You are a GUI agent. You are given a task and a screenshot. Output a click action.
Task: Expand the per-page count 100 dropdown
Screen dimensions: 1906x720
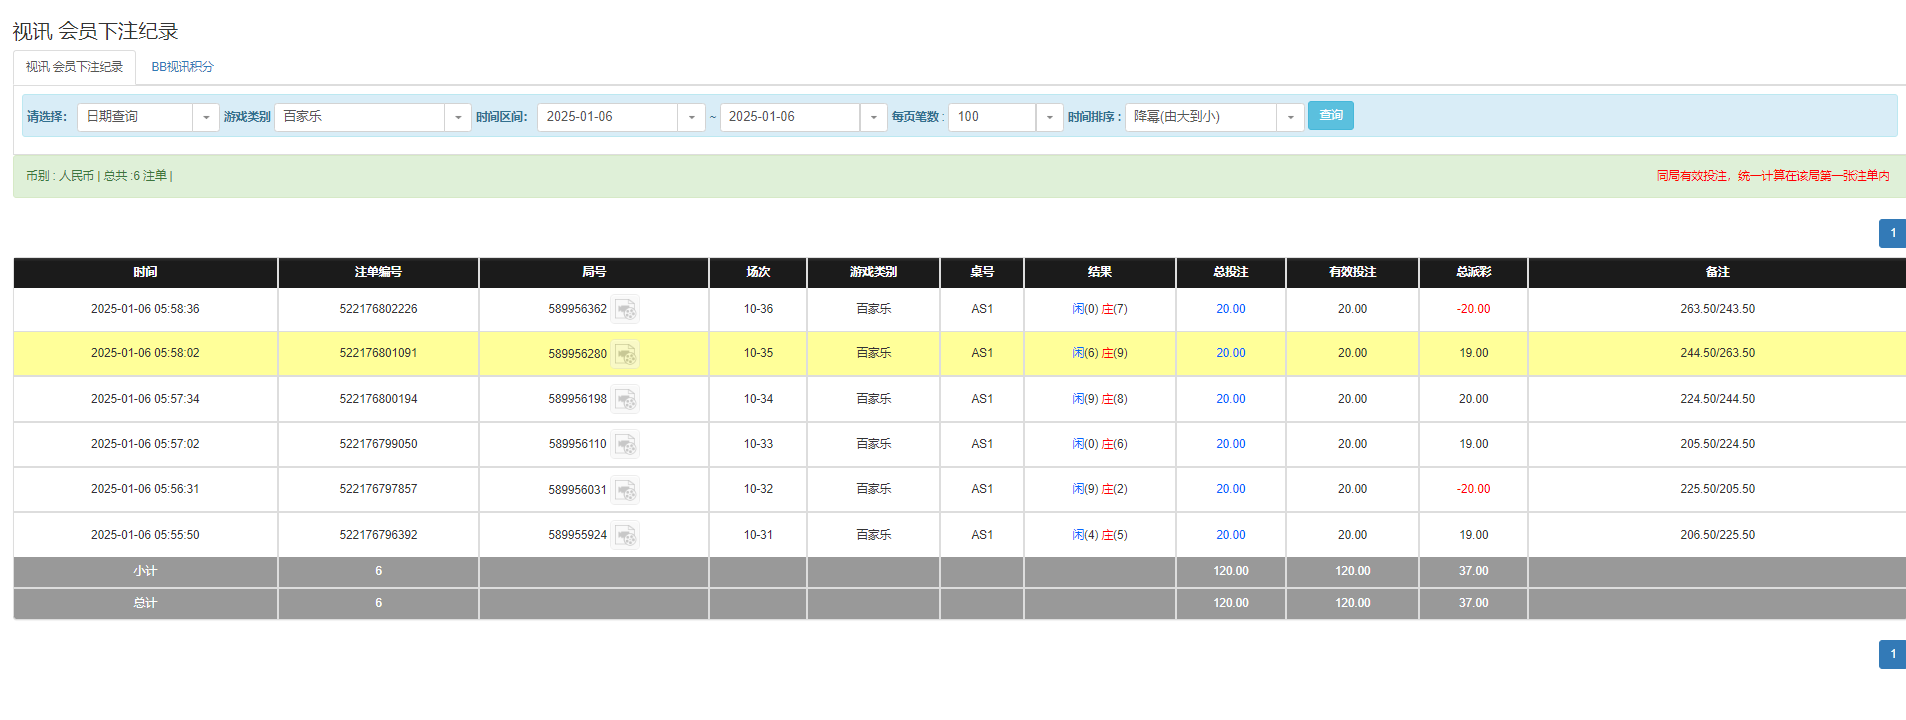click(1049, 117)
